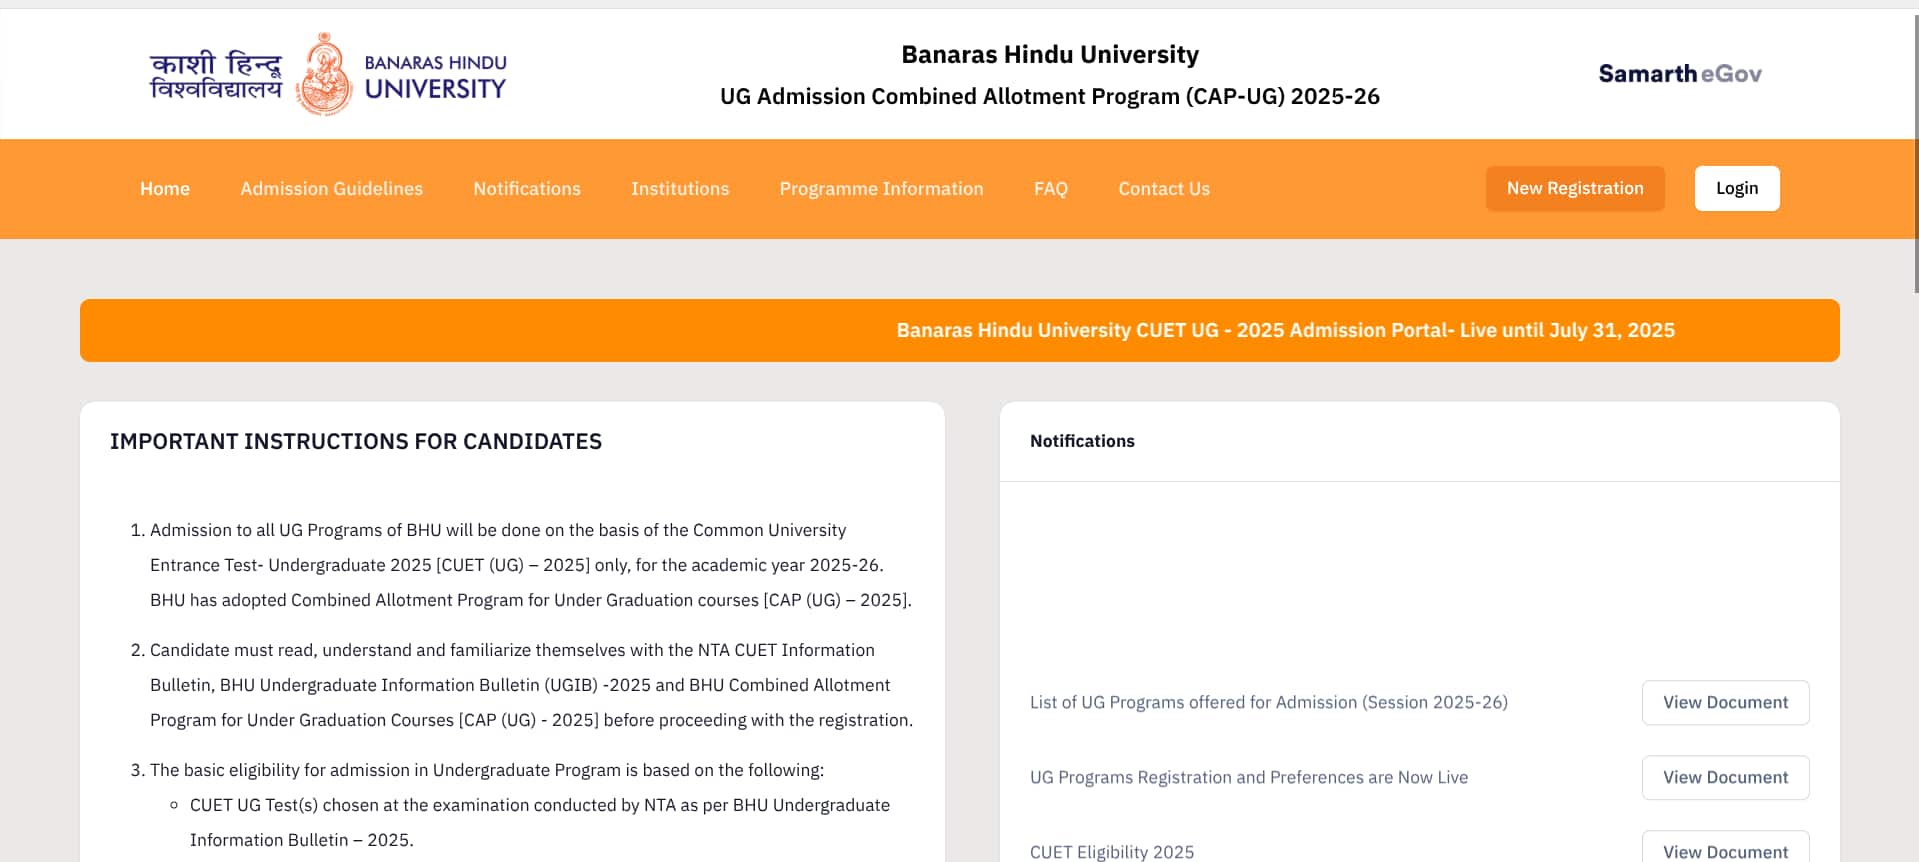Click the Important Instructions for Candidates heading

coord(356,442)
